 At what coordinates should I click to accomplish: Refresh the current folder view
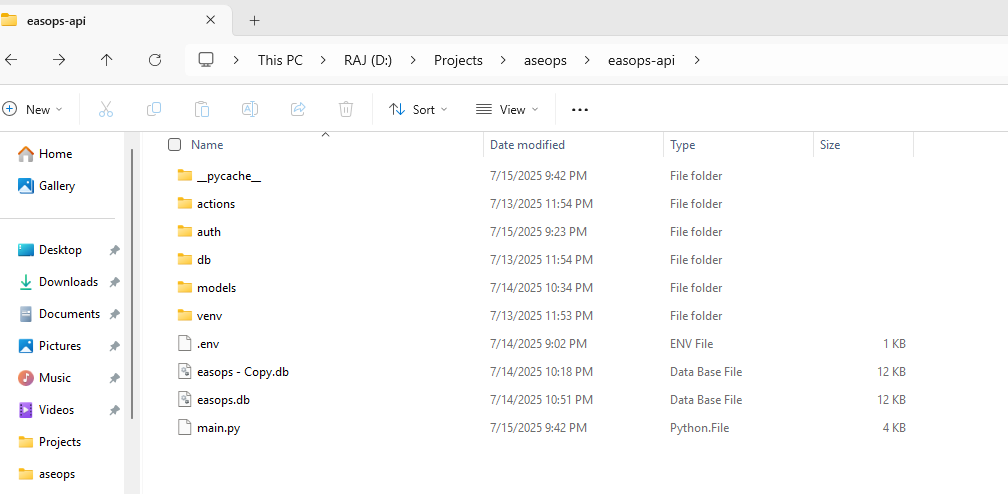point(155,60)
